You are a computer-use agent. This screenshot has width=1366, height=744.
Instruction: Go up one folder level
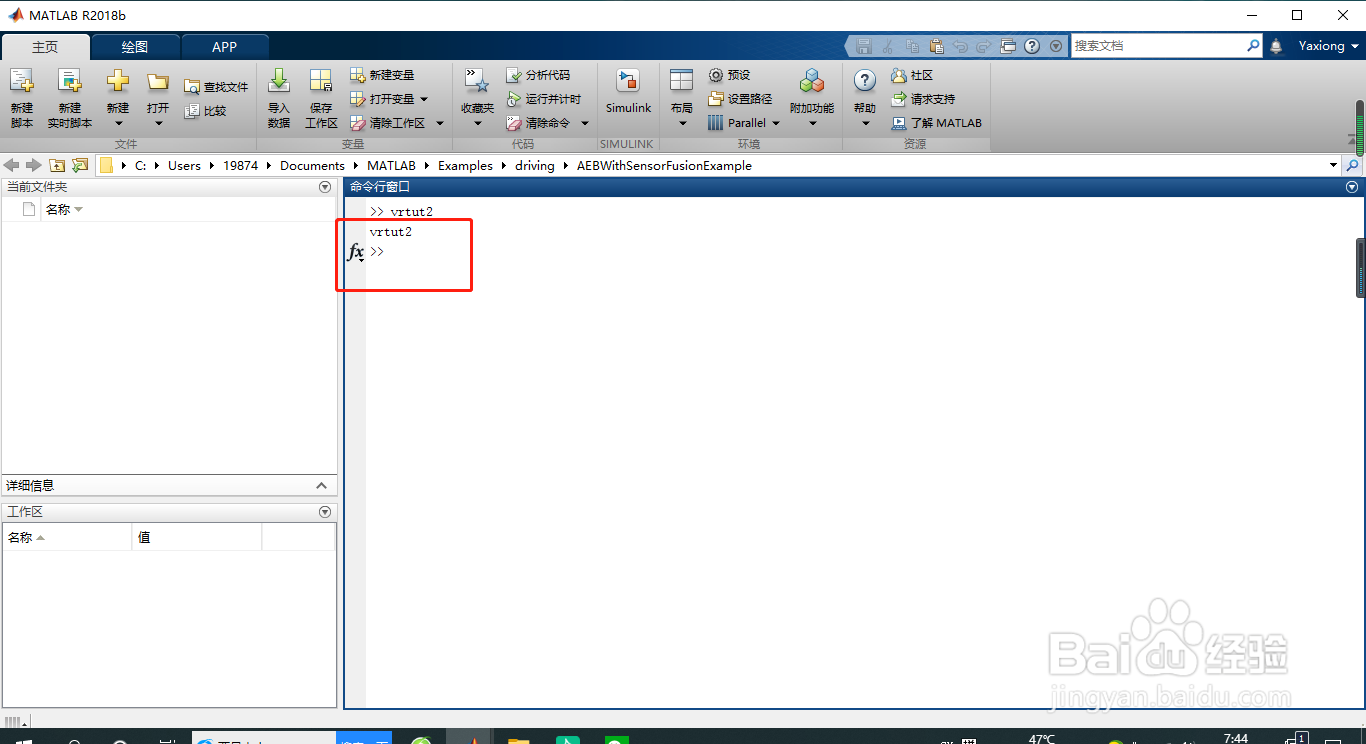click(x=57, y=165)
